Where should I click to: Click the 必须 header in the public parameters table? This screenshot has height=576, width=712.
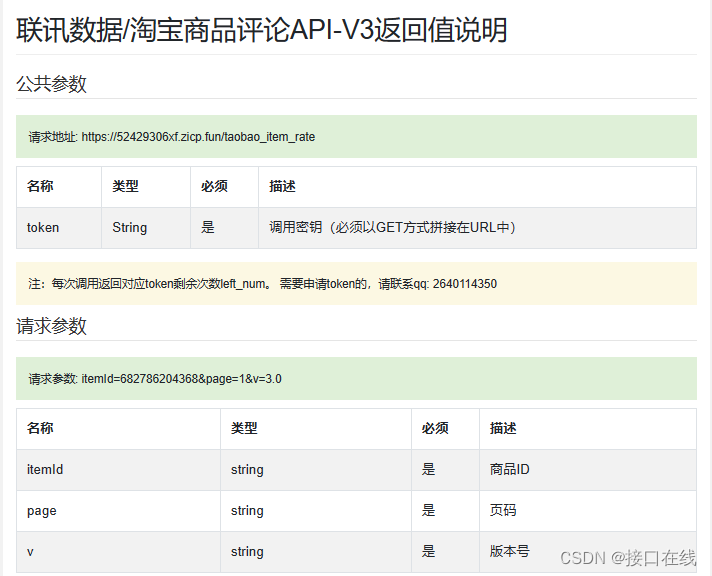click(x=224, y=187)
